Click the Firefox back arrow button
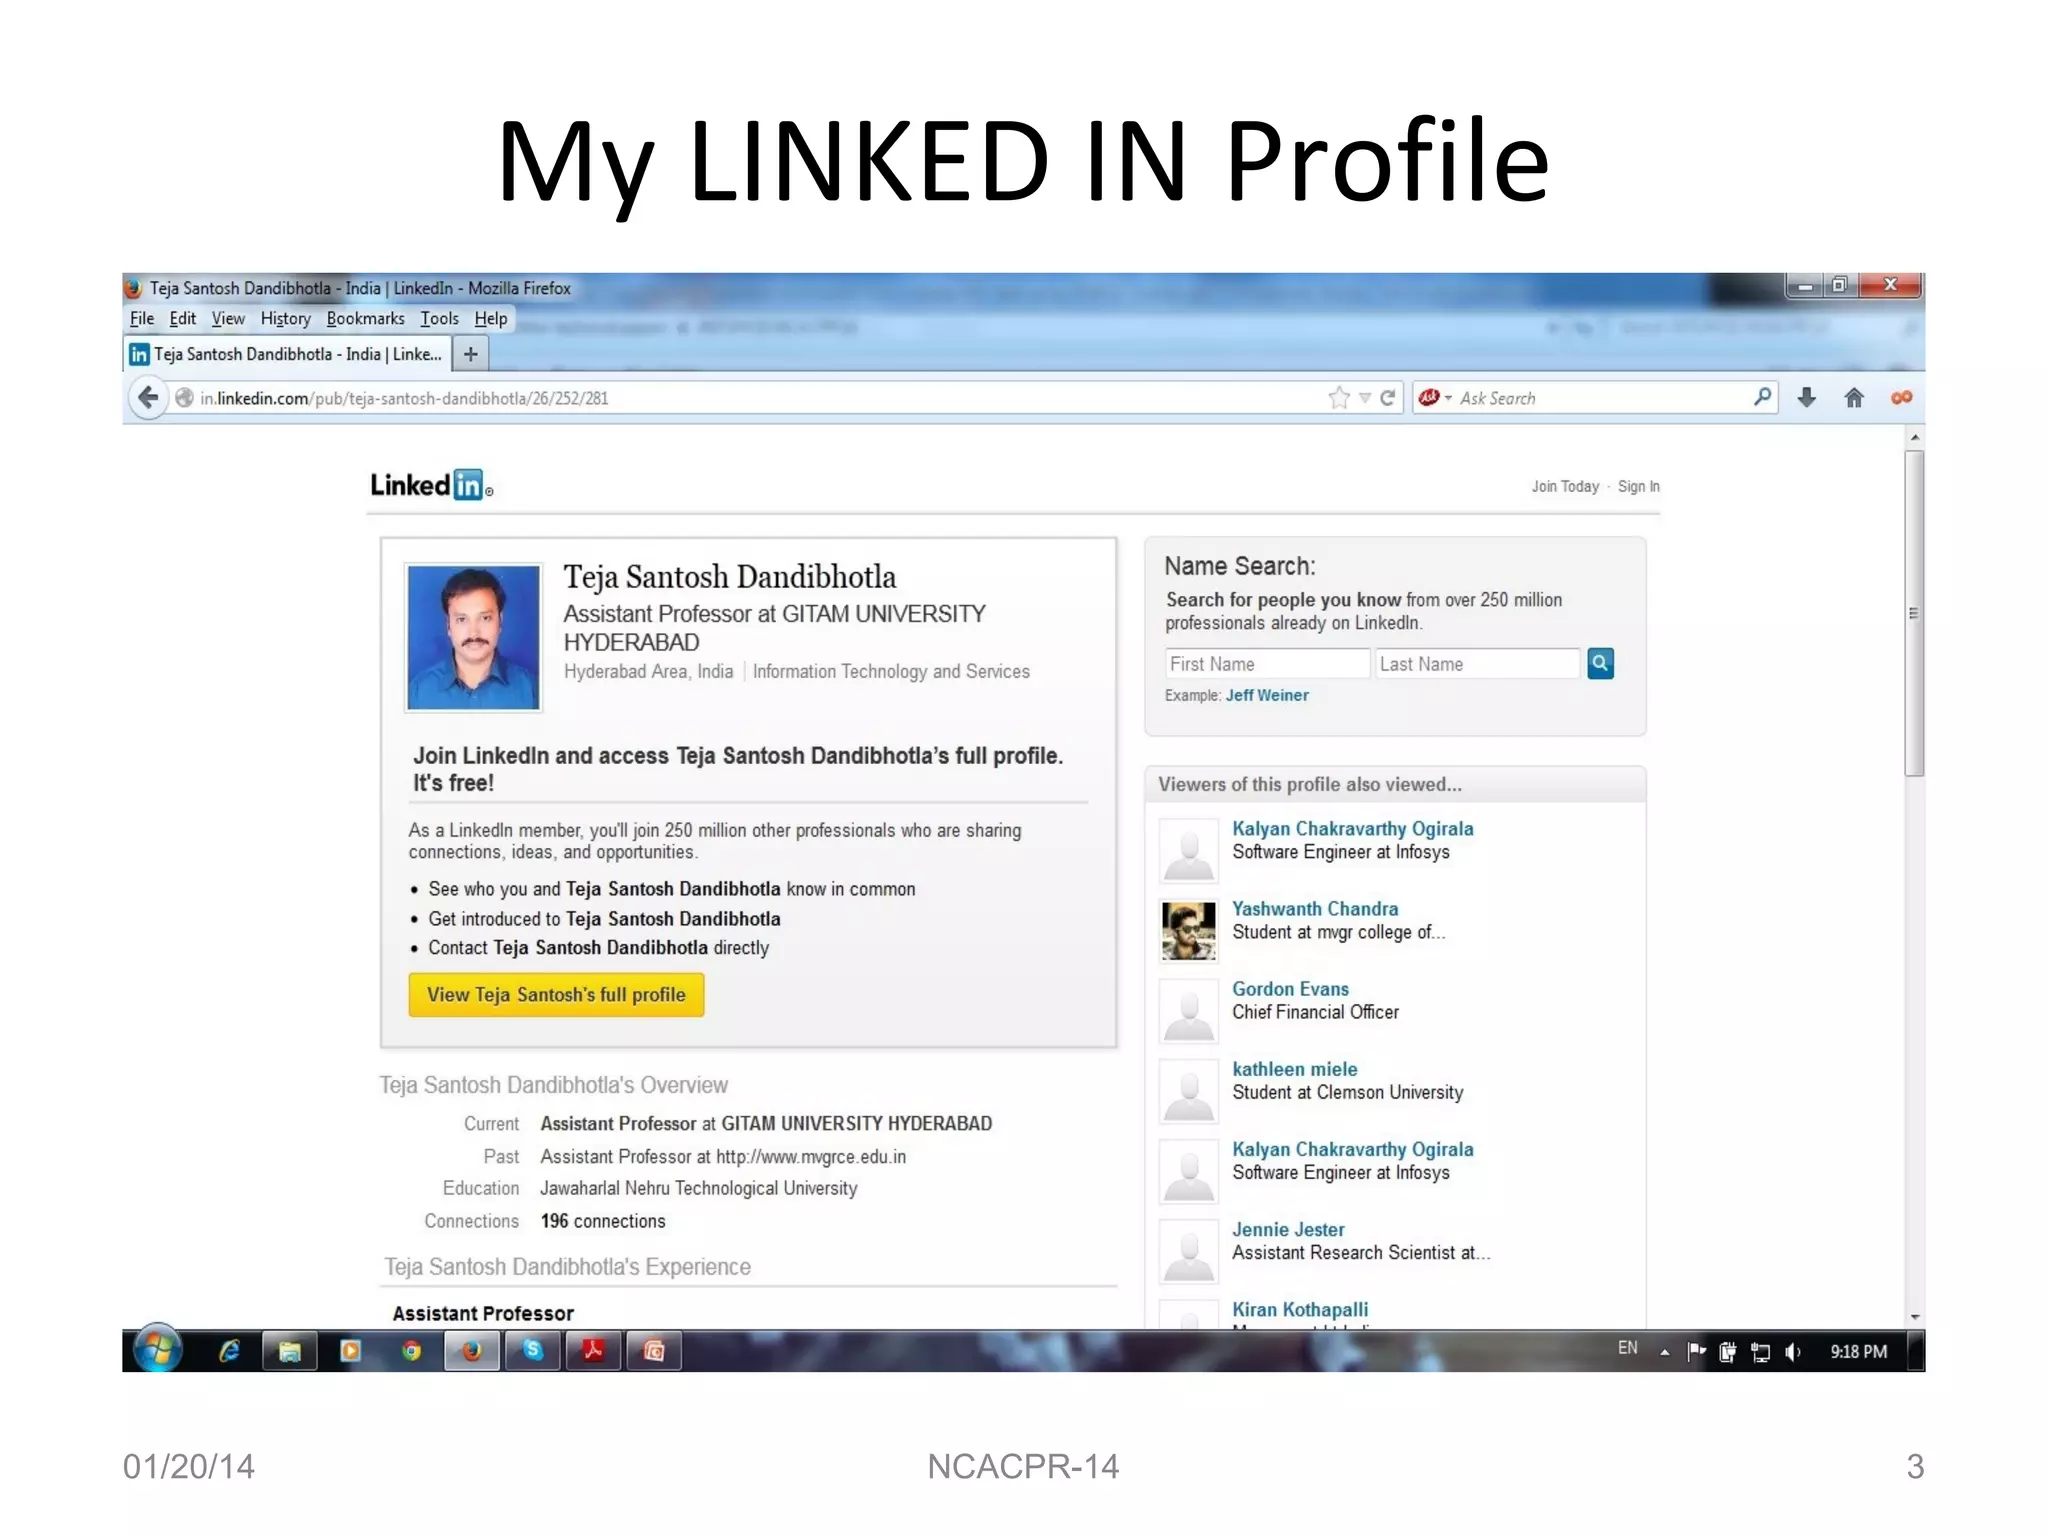The width and height of the screenshot is (2048, 1536). [x=148, y=398]
